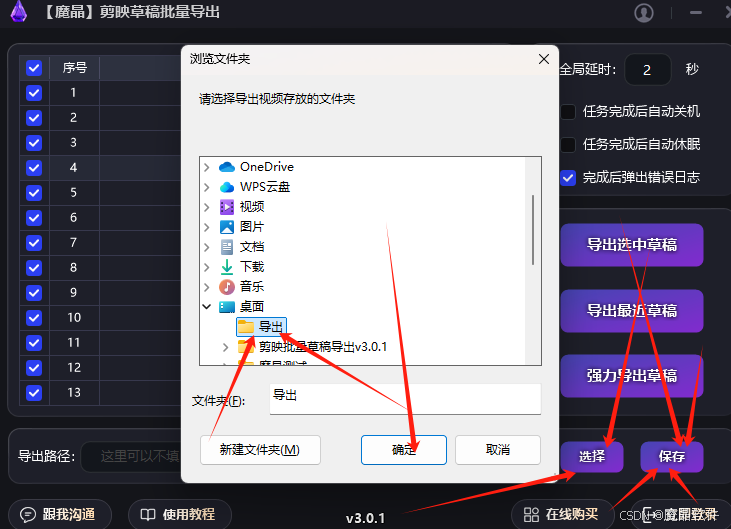Expand the 下载 tree node
This screenshot has height=529, width=731.
pyautogui.click(x=207, y=267)
